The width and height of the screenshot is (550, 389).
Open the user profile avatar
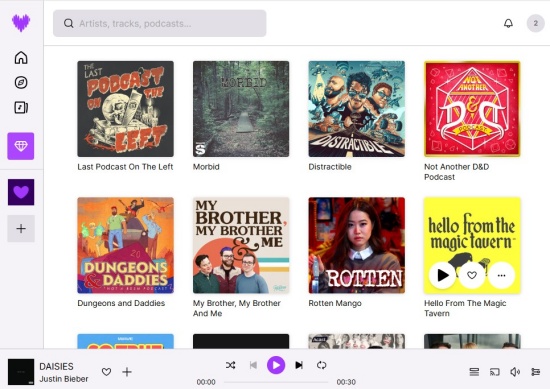pos(535,23)
